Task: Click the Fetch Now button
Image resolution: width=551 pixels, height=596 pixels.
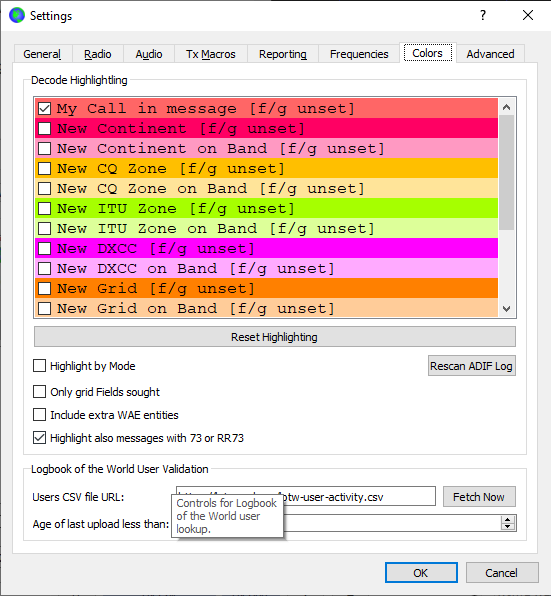Action: click(x=479, y=497)
